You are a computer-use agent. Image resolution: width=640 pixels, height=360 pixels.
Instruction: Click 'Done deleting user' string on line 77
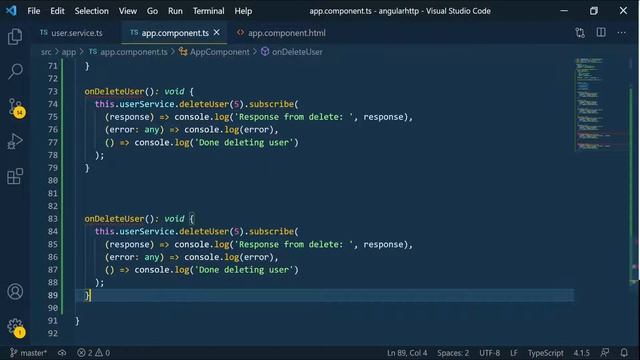(244, 142)
